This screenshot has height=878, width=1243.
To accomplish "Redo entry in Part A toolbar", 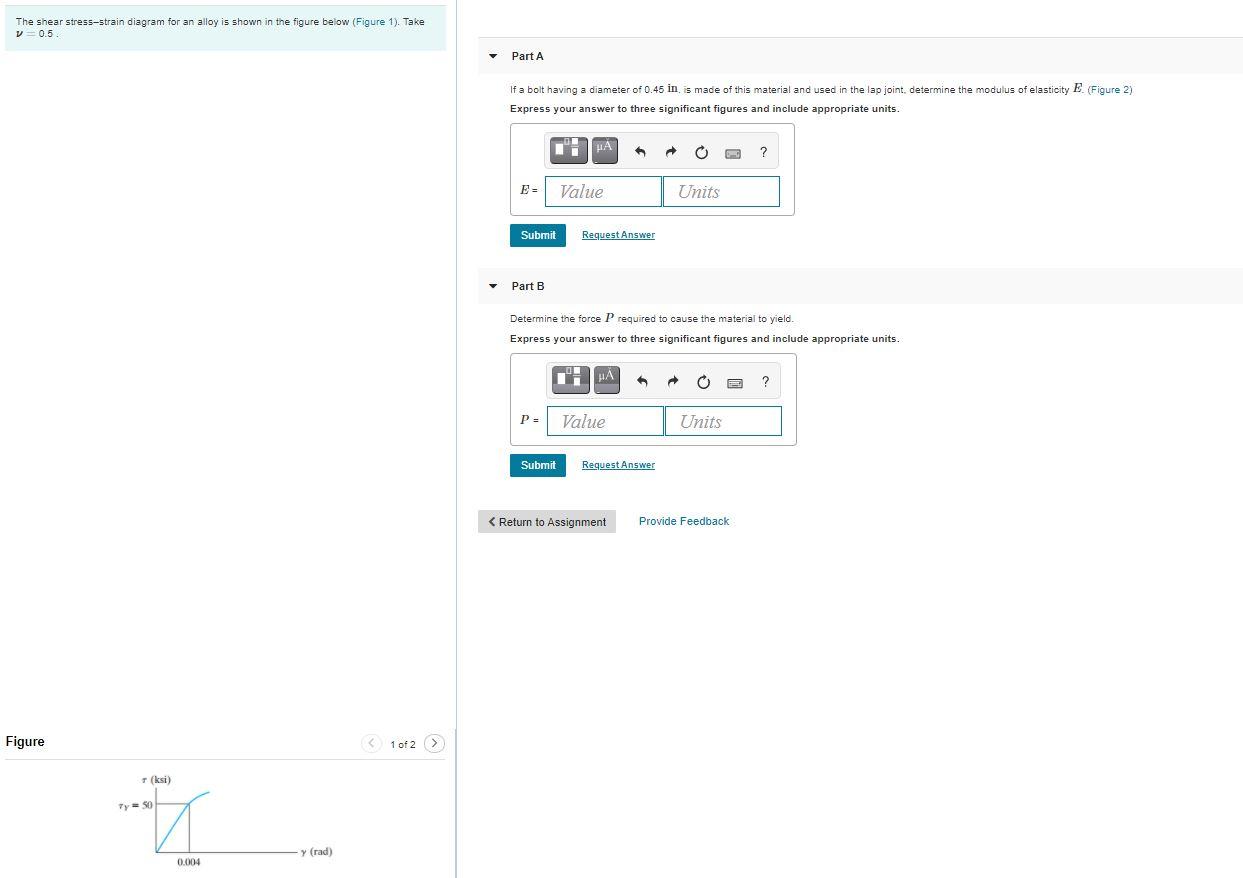I will click(671, 152).
